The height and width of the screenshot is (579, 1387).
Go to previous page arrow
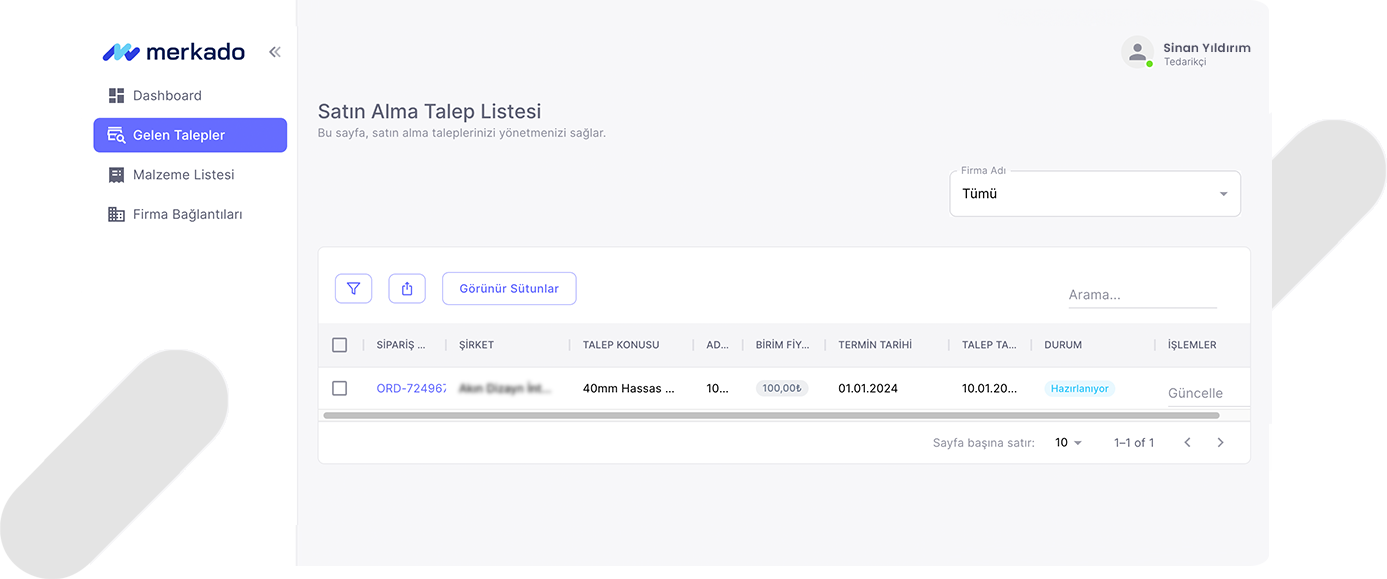coord(1187,442)
